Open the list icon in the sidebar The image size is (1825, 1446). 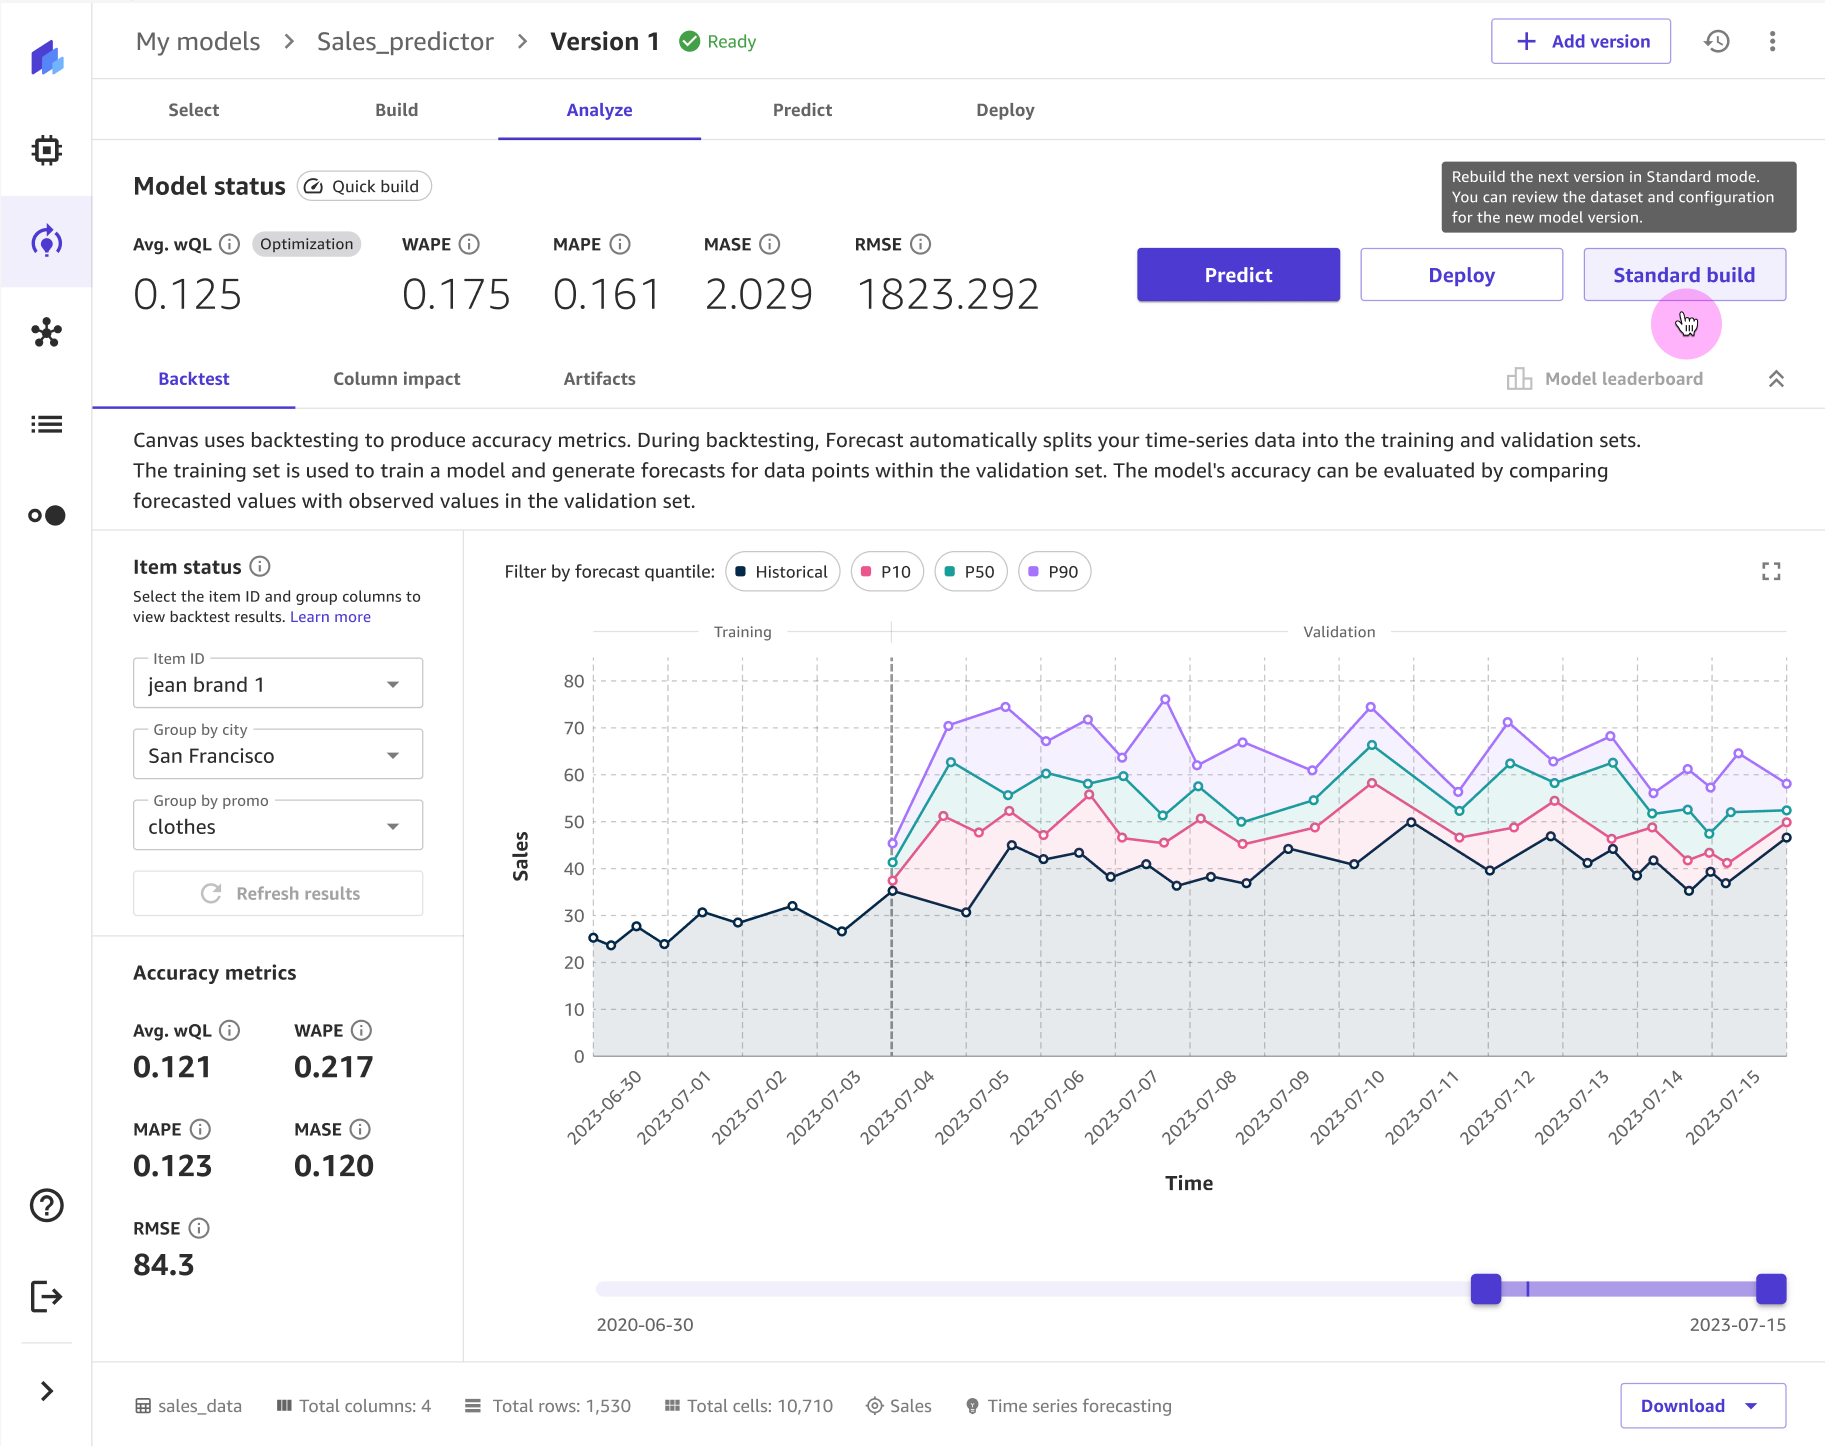tap(46, 424)
